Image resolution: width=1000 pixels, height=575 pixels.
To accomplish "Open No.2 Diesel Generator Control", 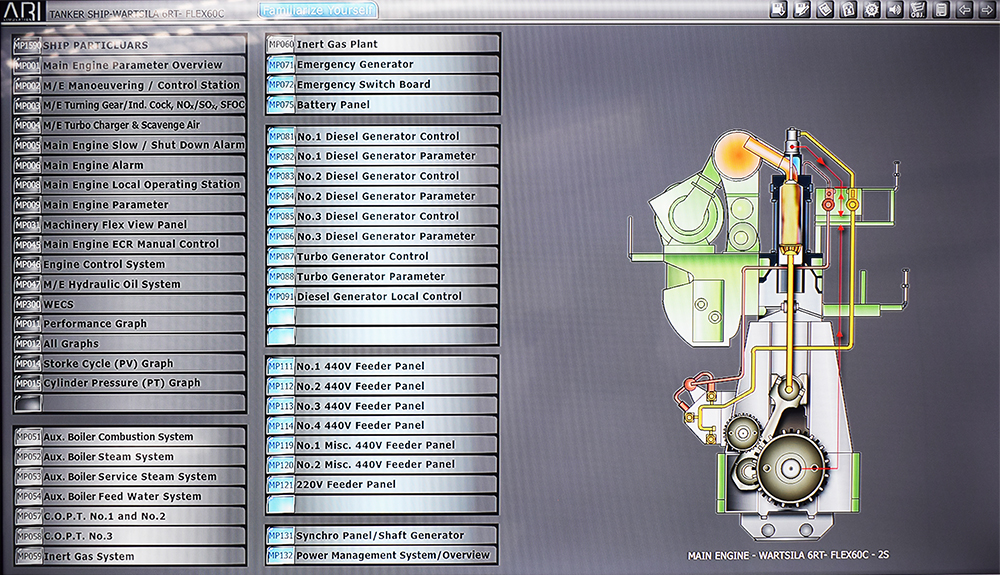I will tap(383, 176).
